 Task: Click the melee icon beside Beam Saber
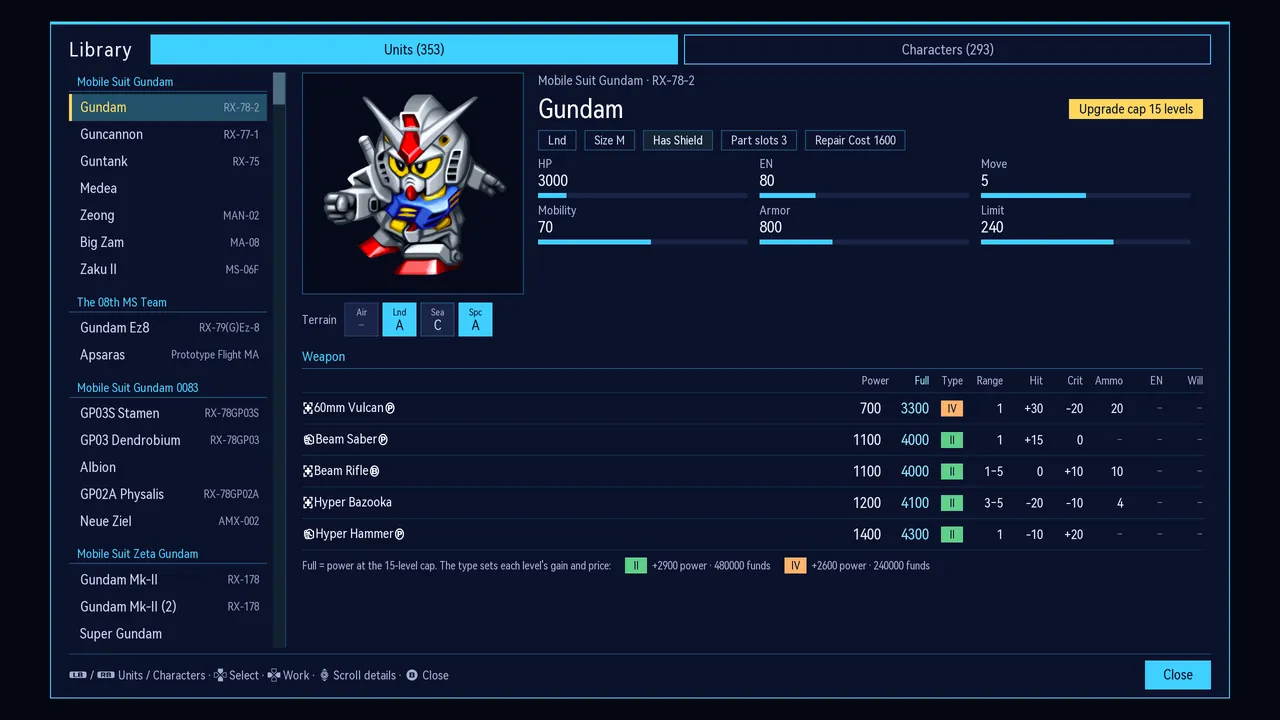coord(309,440)
